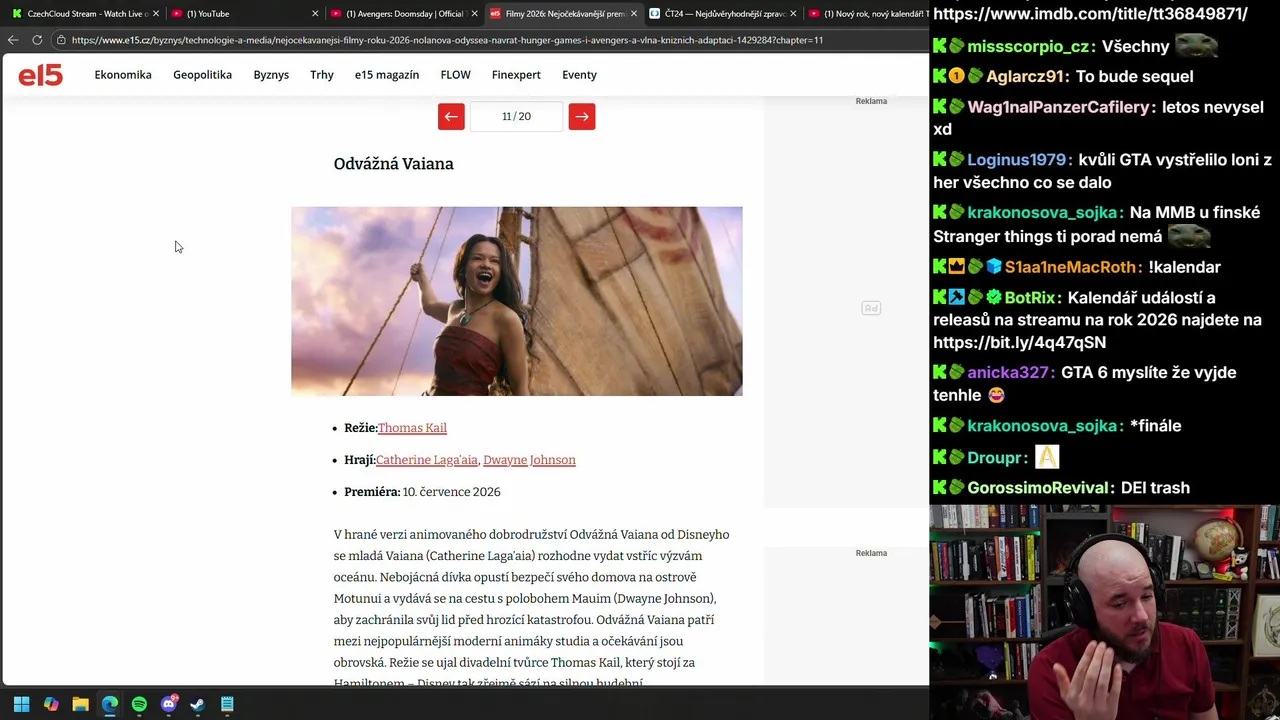Click the site security lock icon in the address bar
The width and height of the screenshot is (1280, 720).
click(61, 40)
